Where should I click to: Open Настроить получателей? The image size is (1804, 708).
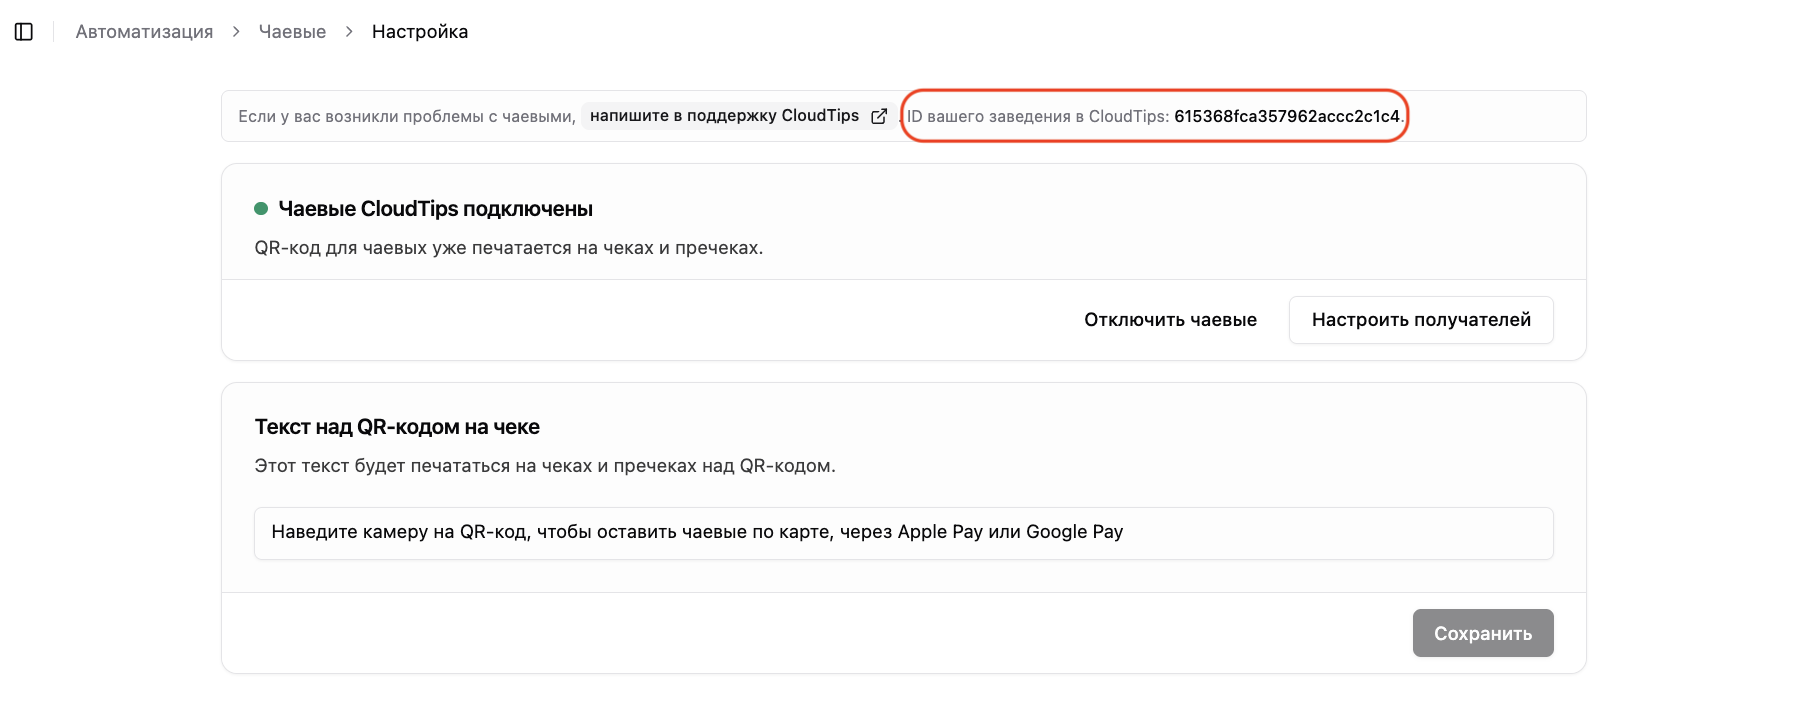[1421, 320]
